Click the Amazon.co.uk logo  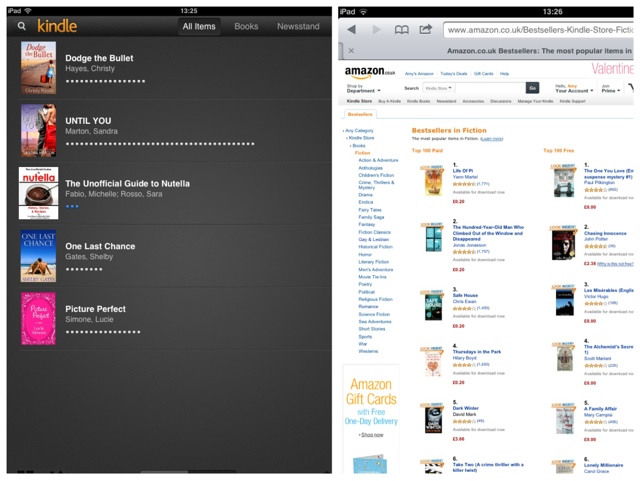click(x=370, y=72)
